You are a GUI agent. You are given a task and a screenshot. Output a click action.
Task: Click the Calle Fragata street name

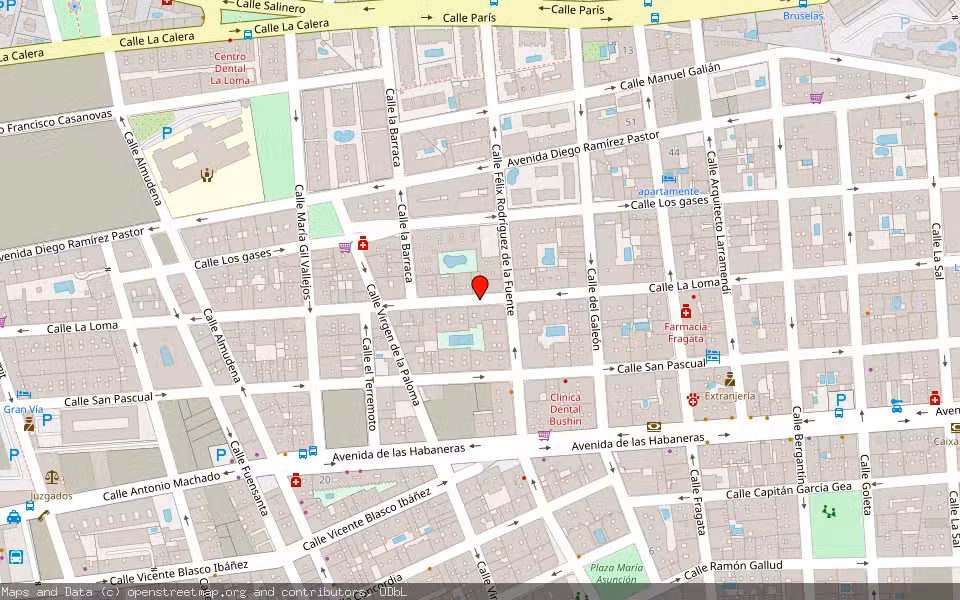pos(698,501)
